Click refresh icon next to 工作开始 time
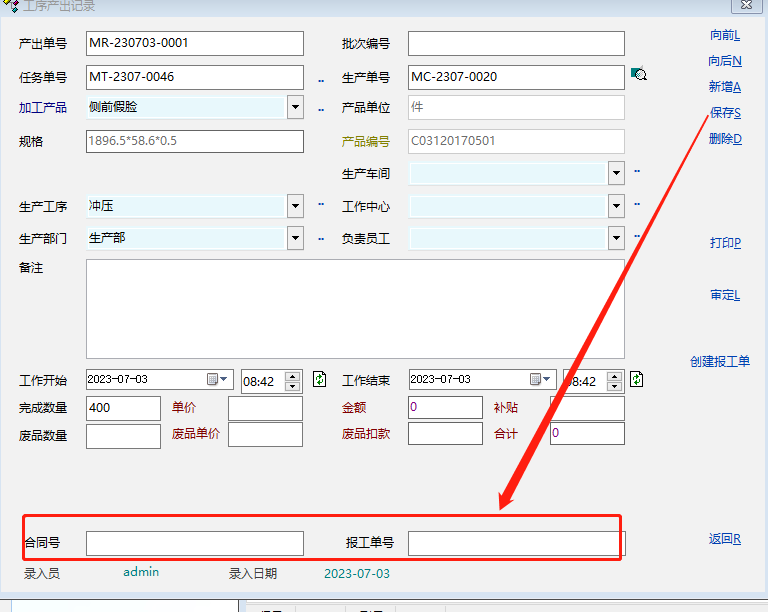This screenshot has width=768, height=612. click(x=320, y=379)
